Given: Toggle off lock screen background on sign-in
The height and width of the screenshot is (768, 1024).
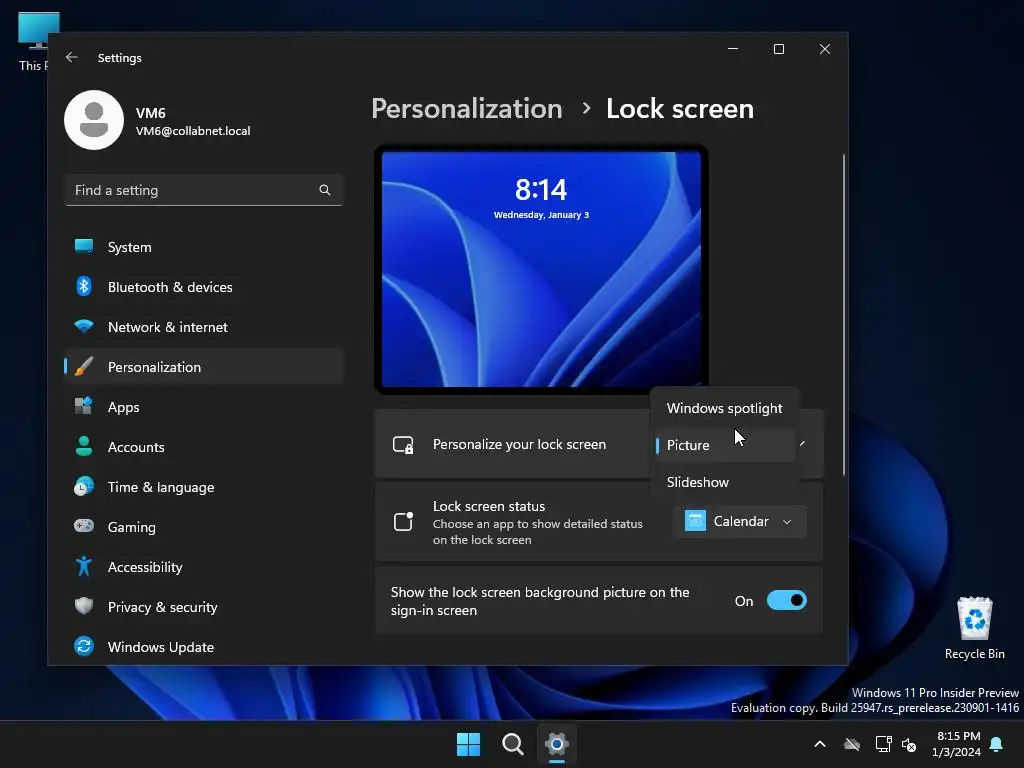Looking at the screenshot, I should 787,600.
